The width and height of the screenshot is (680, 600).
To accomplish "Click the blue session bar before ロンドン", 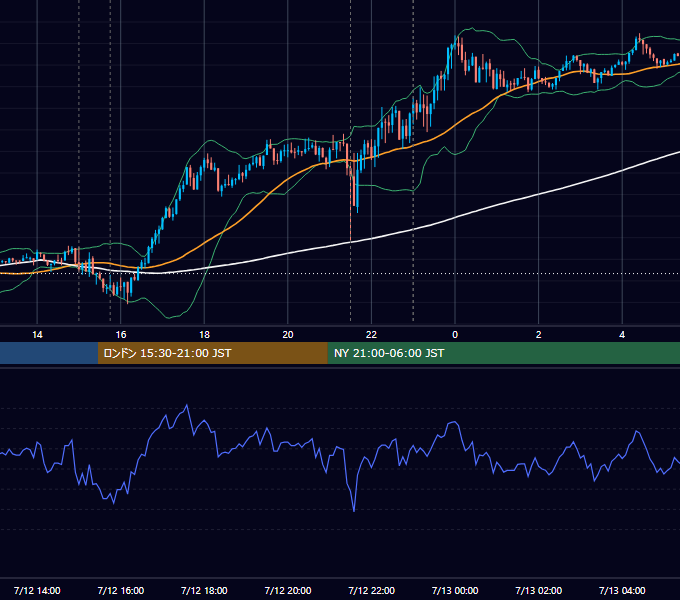I will pyautogui.click(x=49, y=353).
